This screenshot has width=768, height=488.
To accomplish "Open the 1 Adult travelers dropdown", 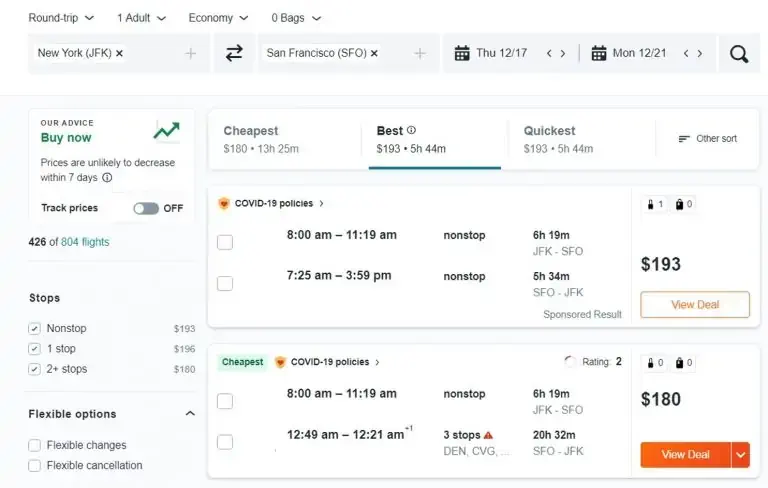I will pyautogui.click(x=142, y=18).
